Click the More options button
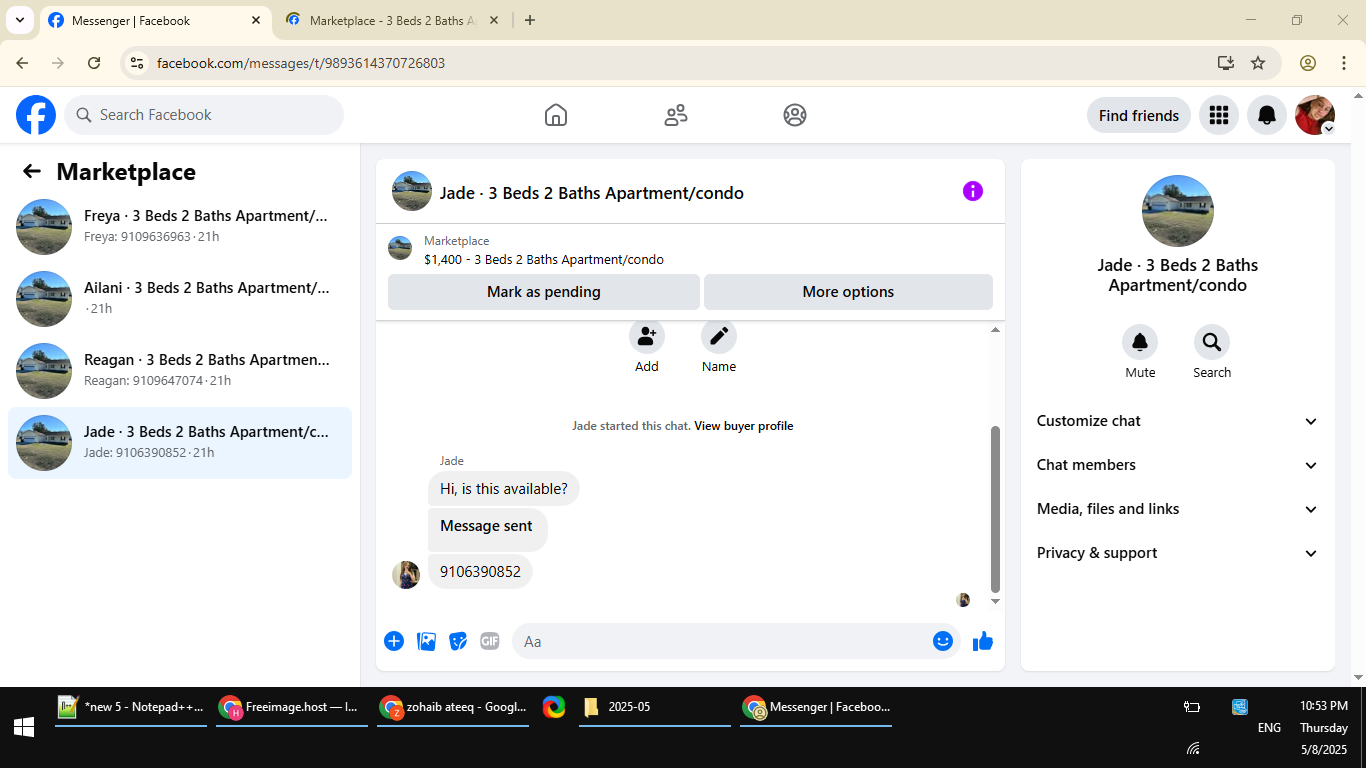Image resolution: width=1366 pixels, height=768 pixels. click(848, 292)
